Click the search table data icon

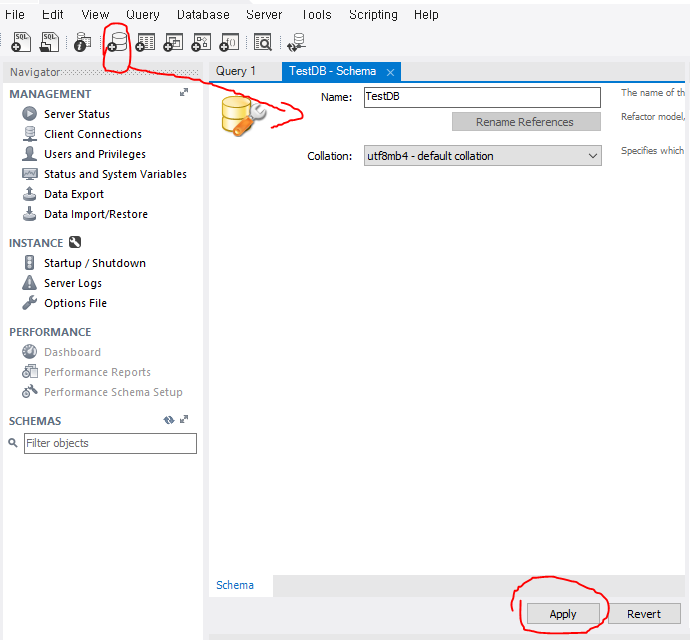click(x=263, y=42)
